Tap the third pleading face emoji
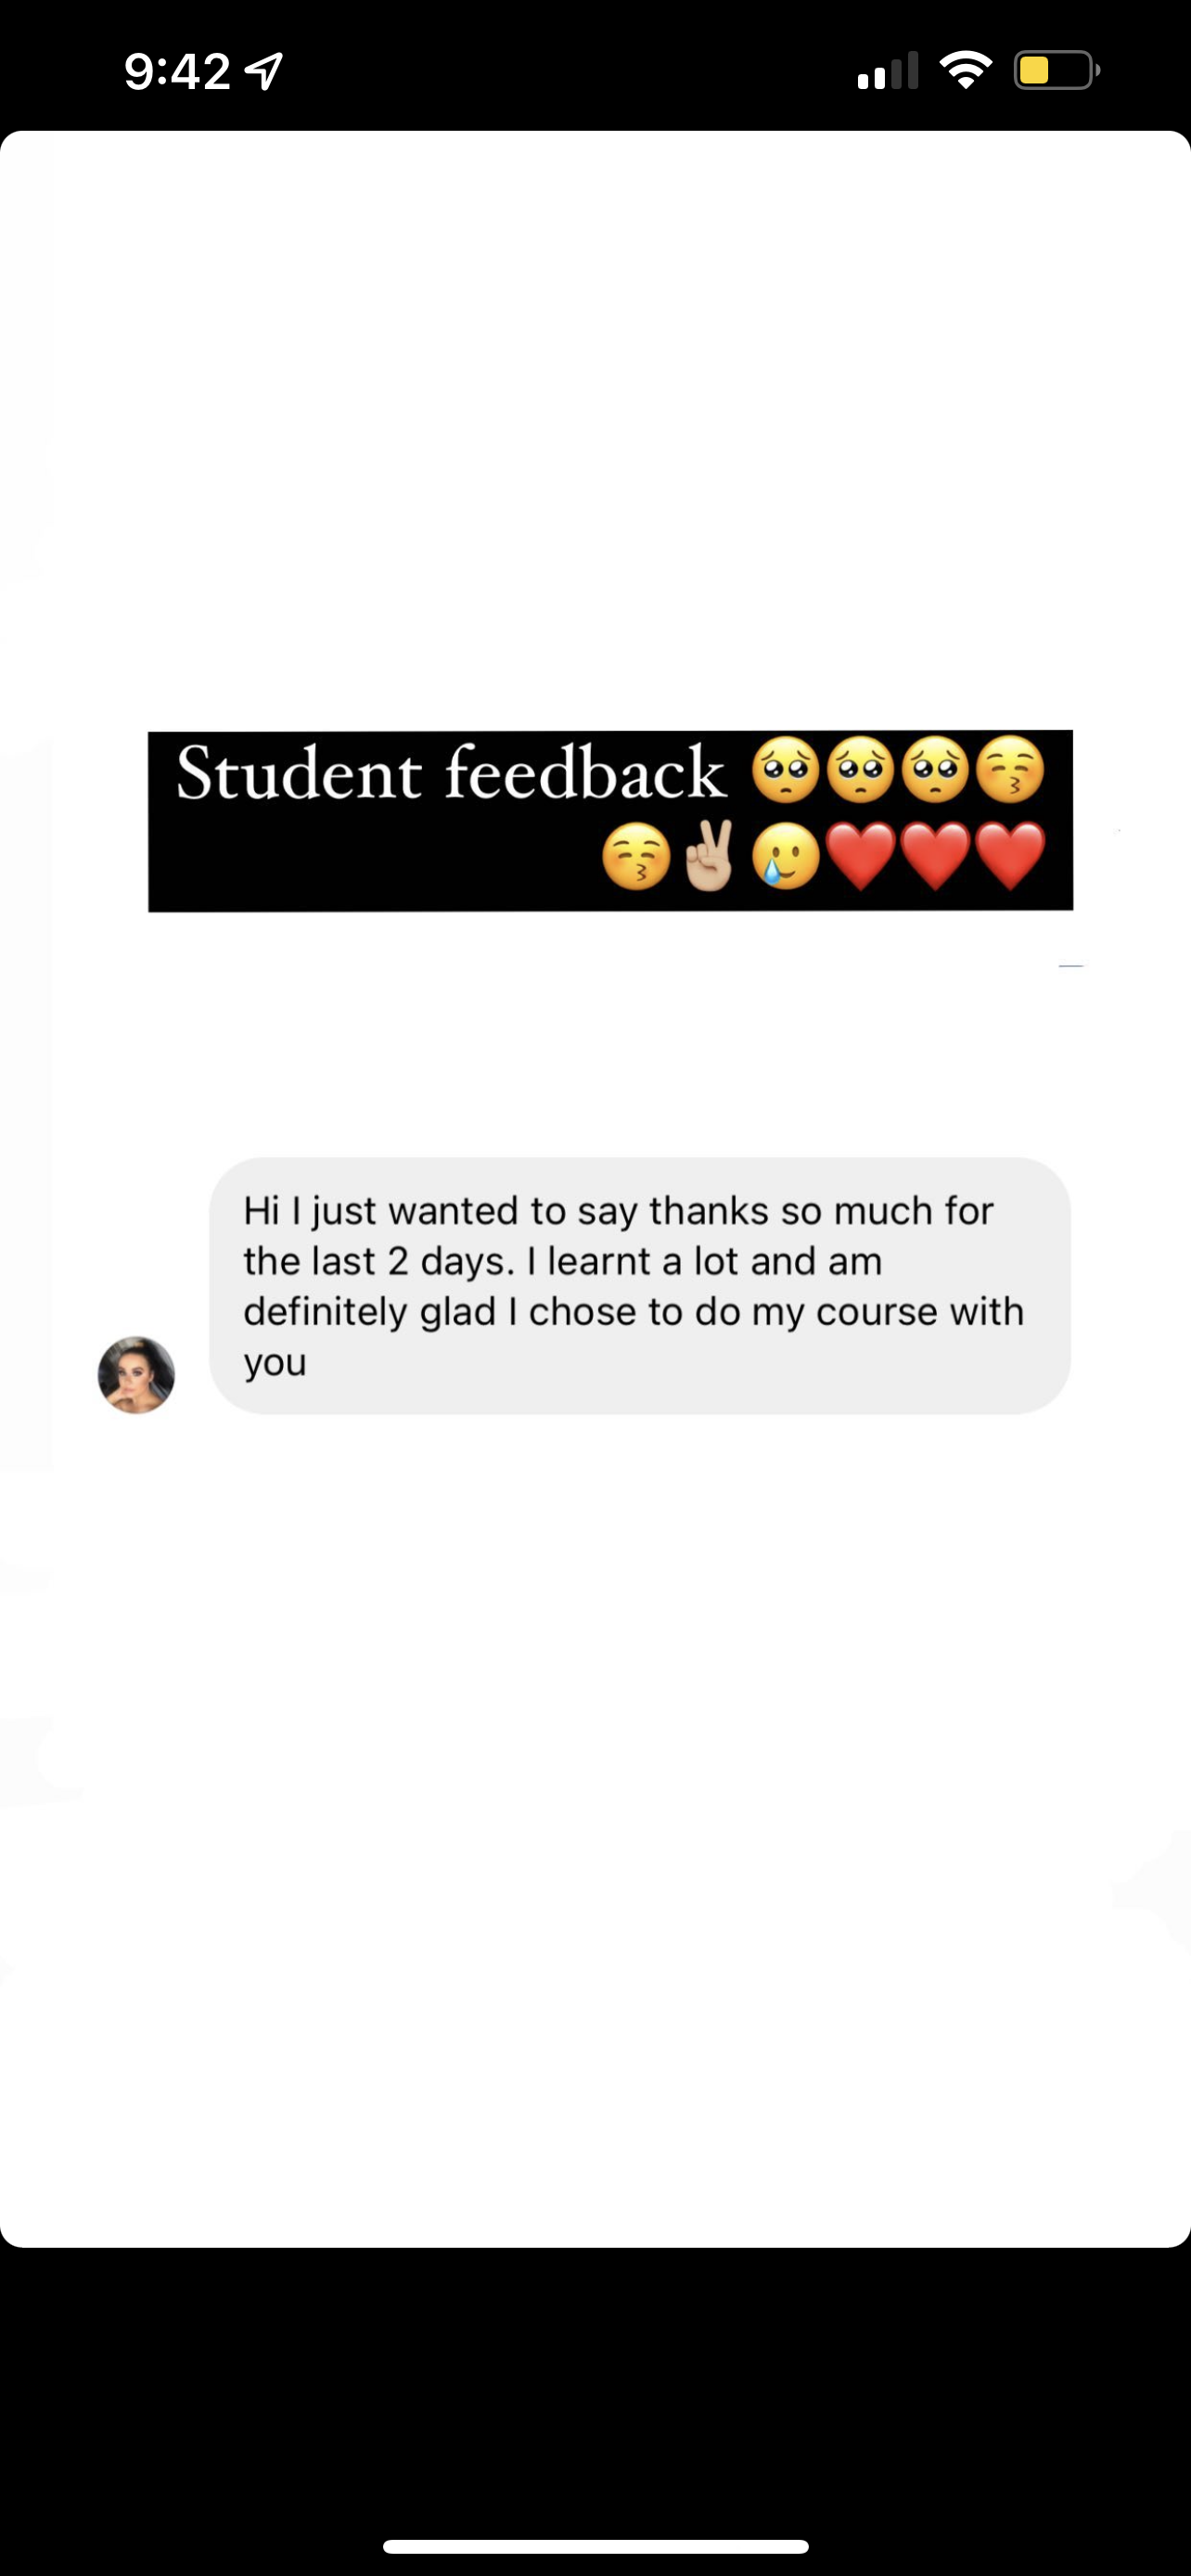This screenshot has width=1191, height=2576. click(x=935, y=771)
